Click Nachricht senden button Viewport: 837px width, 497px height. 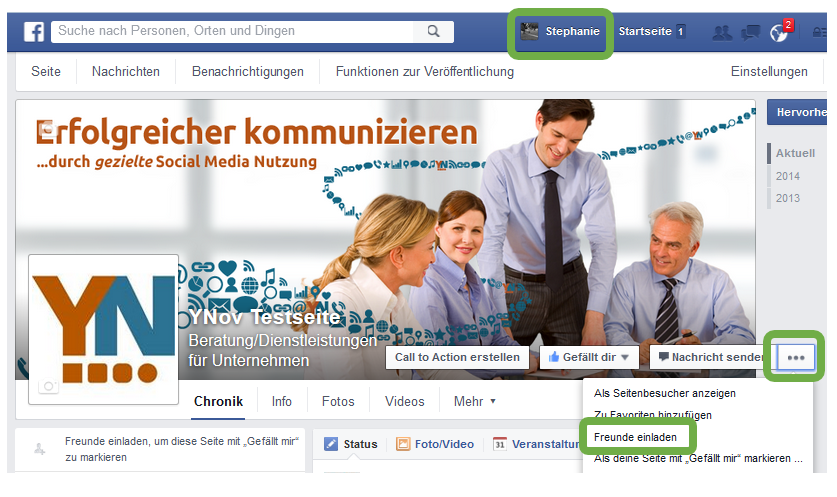(710, 357)
